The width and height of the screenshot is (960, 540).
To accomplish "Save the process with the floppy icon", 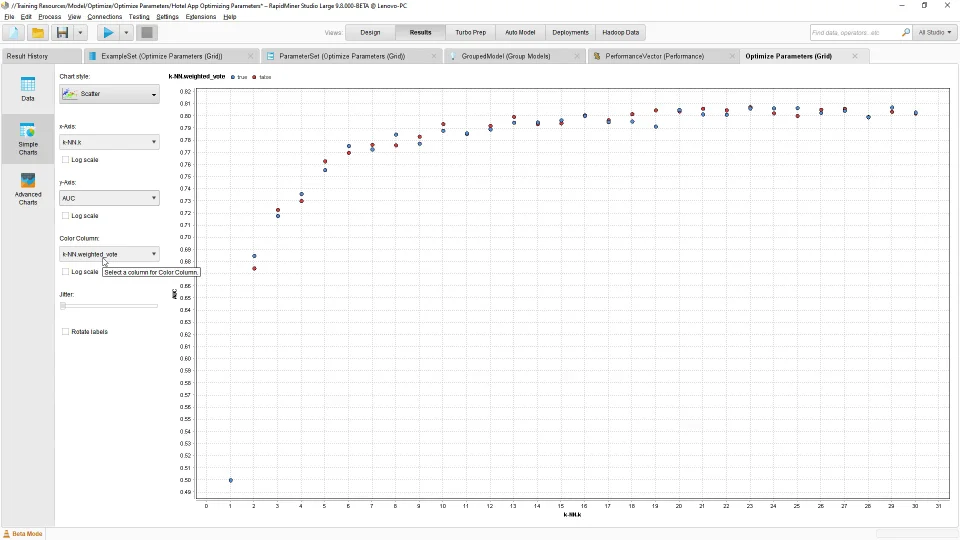I will (62, 32).
